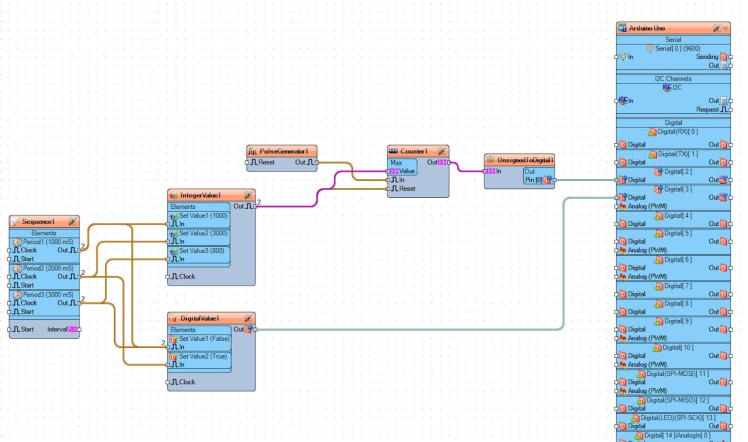Open the DigitalValue1 settings wrench icon
The image size is (748, 442).
[248, 318]
